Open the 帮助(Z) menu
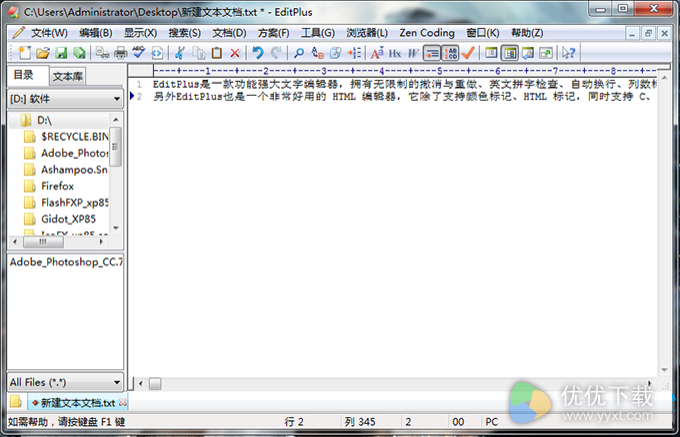 click(527, 33)
